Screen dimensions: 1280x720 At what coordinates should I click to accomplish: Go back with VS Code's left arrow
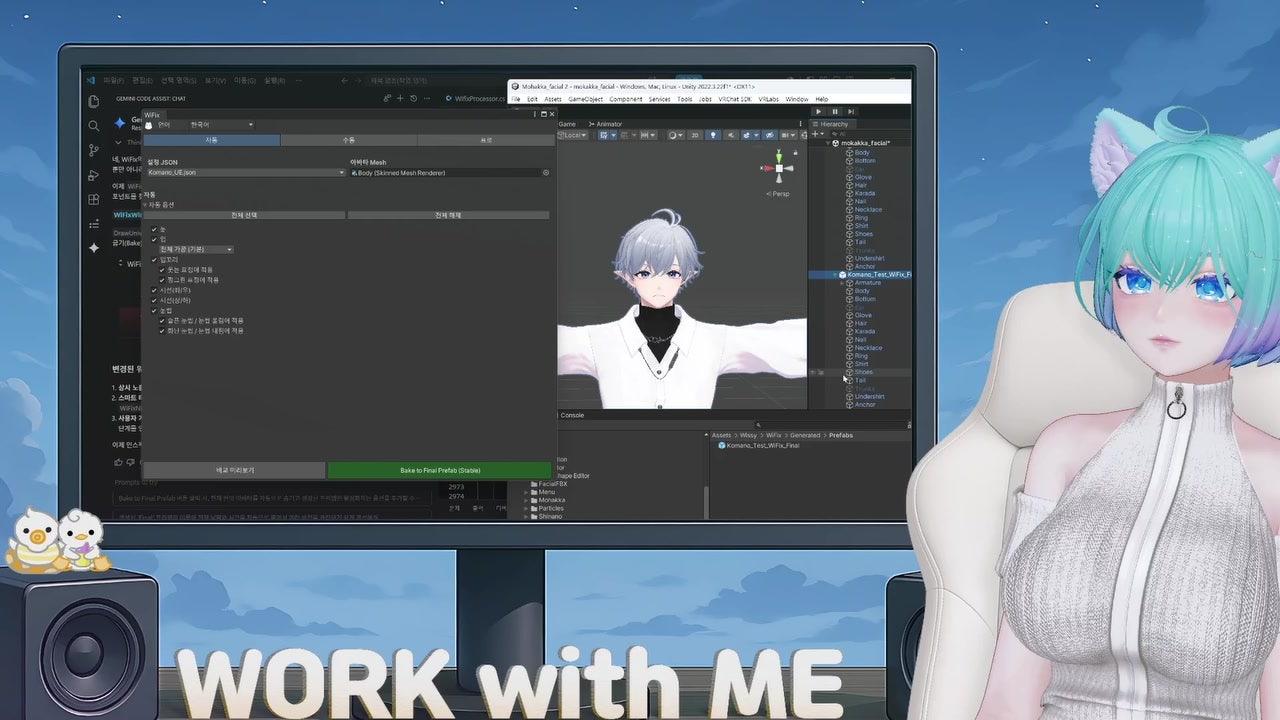pyautogui.click(x=344, y=81)
